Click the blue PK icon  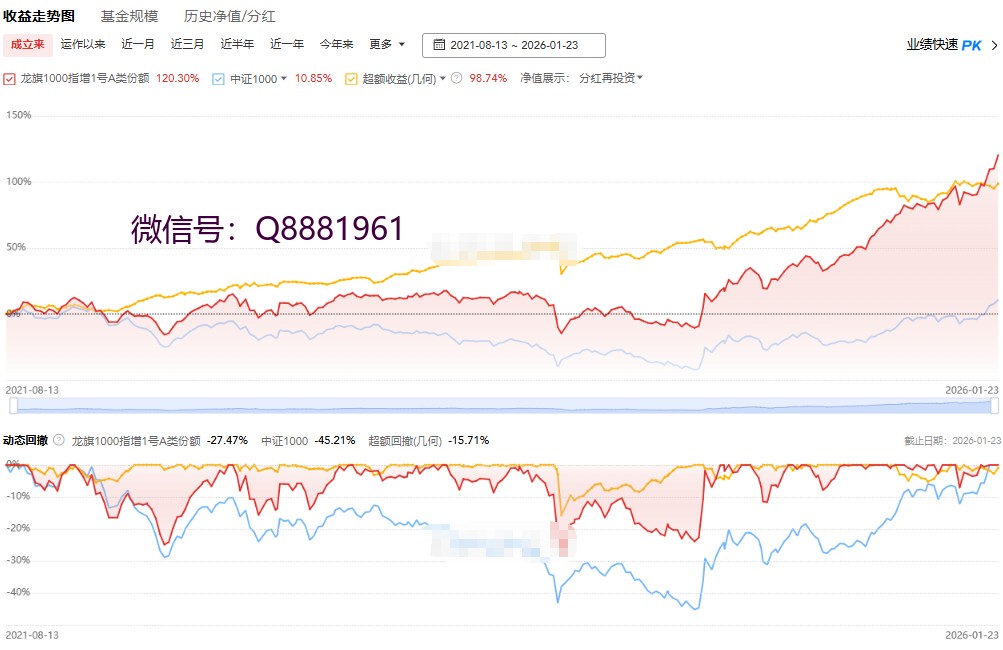pos(971,45)
